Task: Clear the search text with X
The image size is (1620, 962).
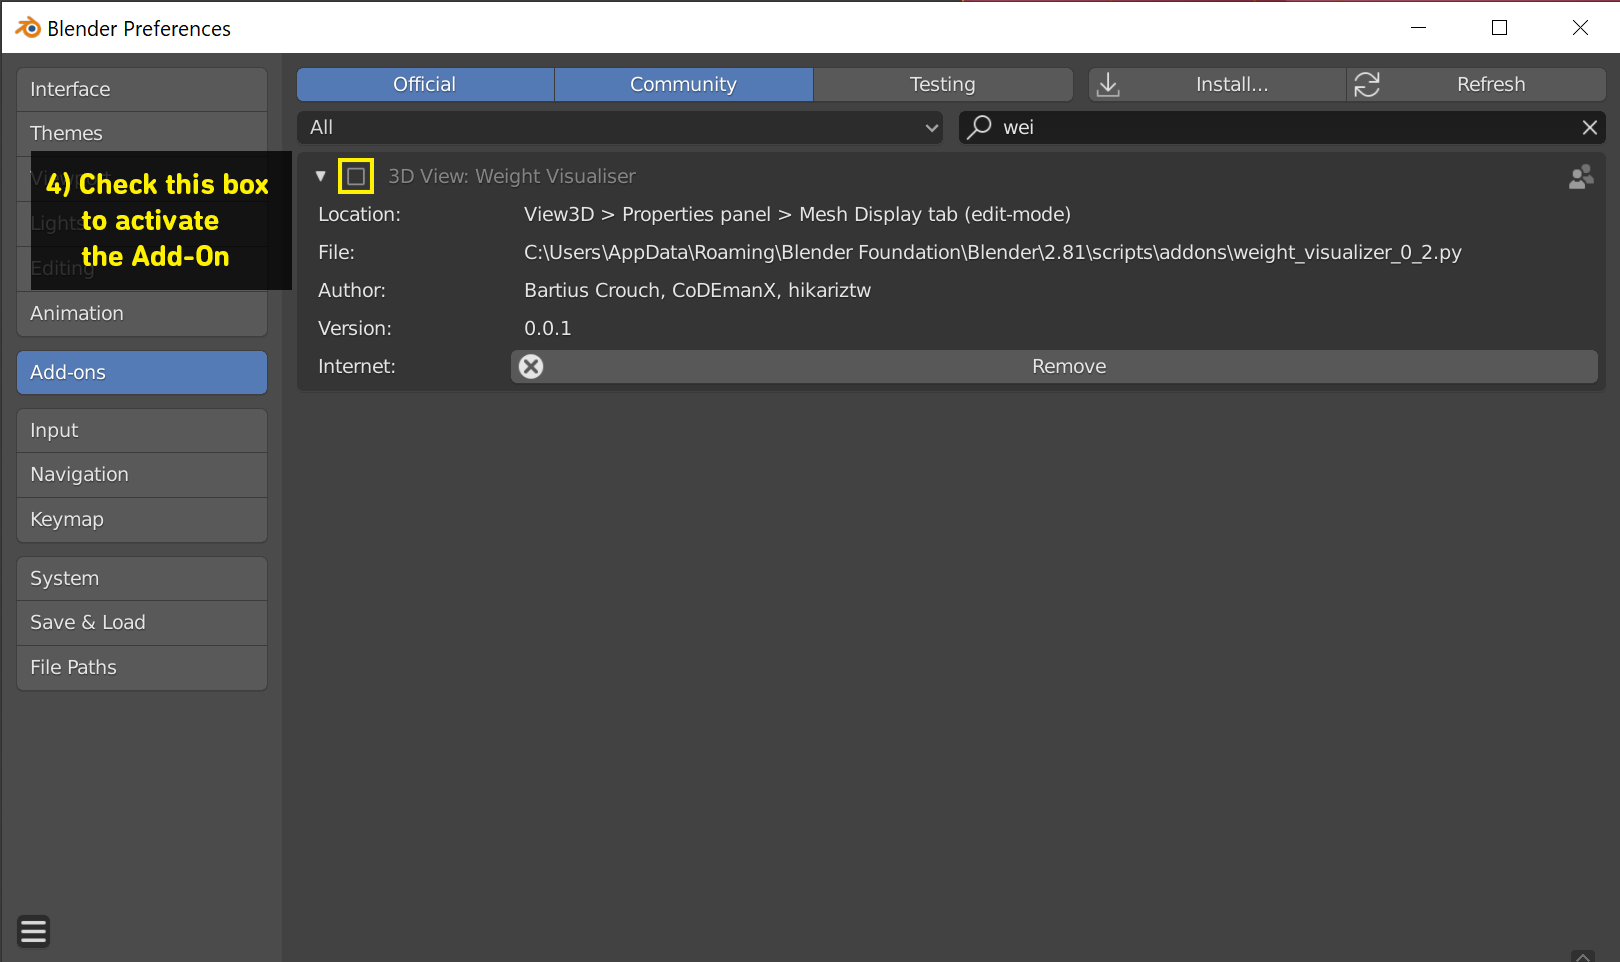Action: 1589,127
